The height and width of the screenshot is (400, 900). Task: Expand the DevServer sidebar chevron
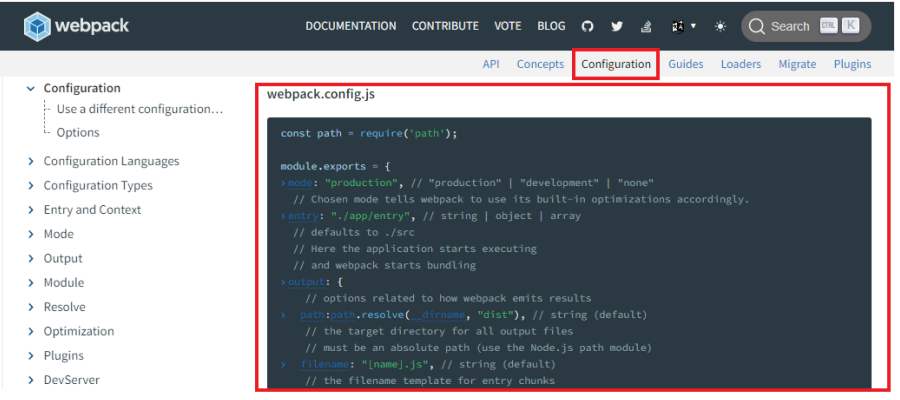click(31, 380)
